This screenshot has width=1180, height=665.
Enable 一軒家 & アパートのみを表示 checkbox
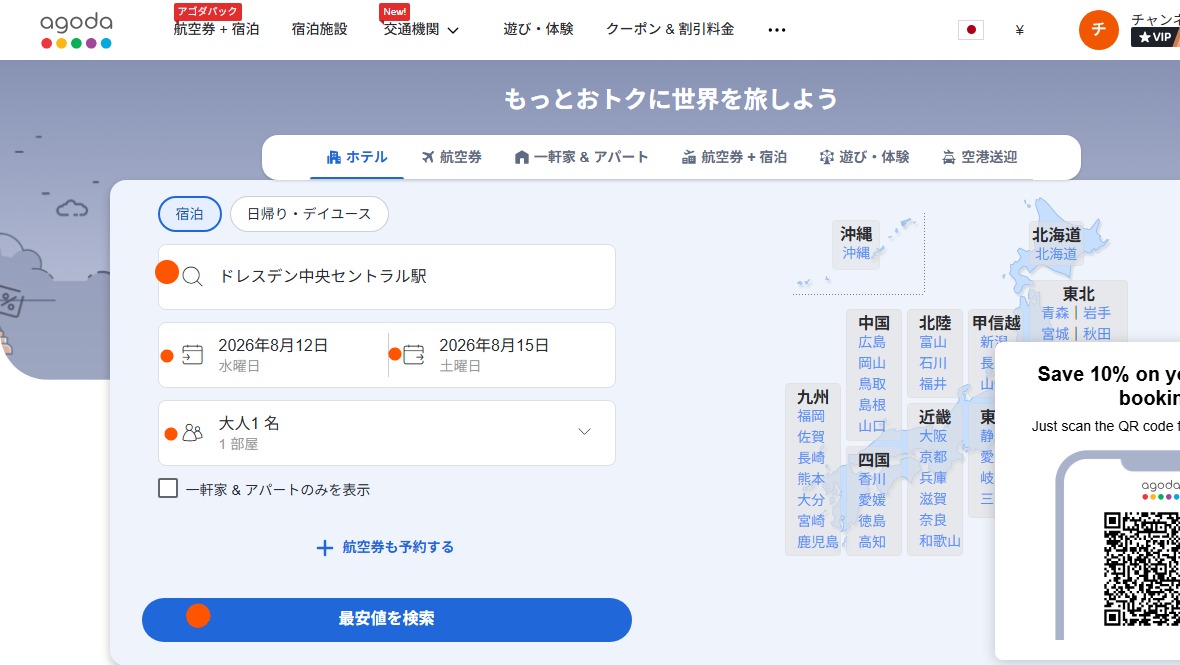[168, 488]
